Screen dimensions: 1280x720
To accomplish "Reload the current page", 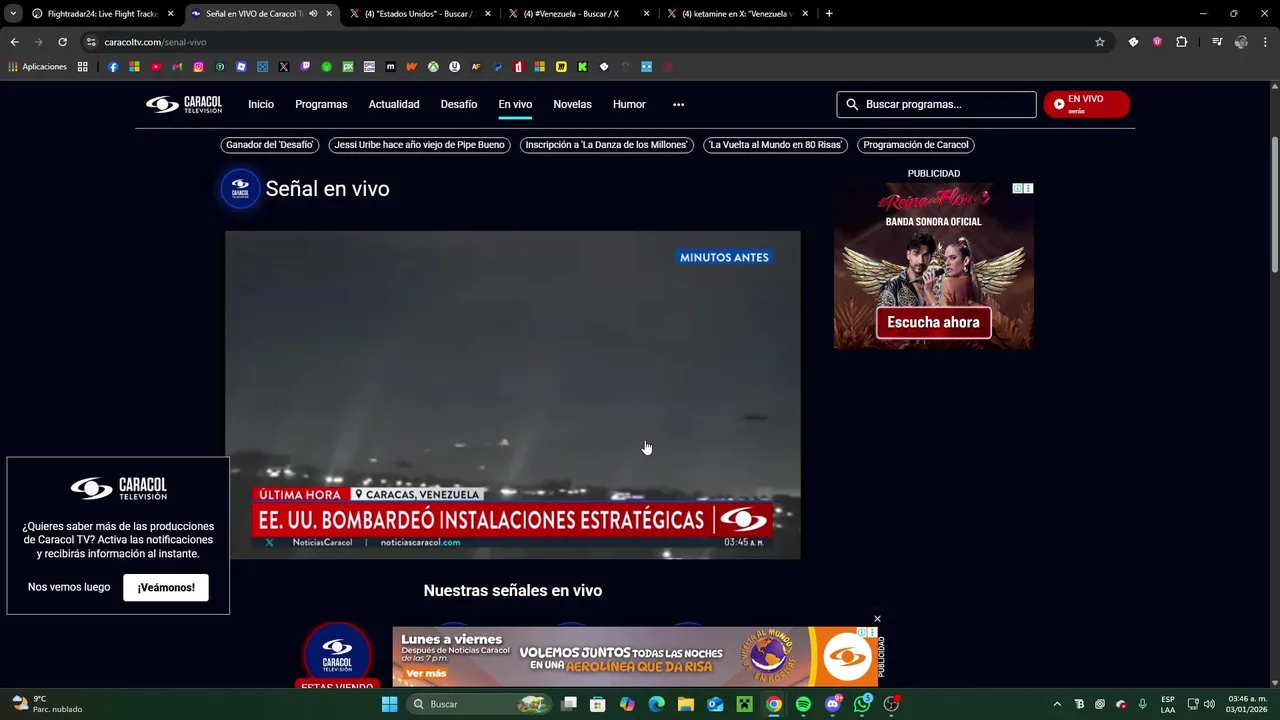I will (x=62, y=42).
